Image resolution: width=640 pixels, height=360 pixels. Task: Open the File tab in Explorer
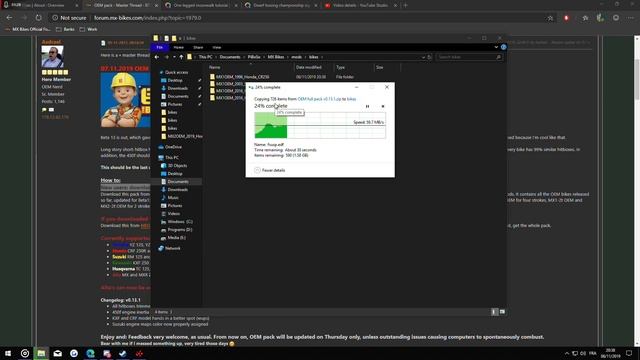tap(160, 47)
